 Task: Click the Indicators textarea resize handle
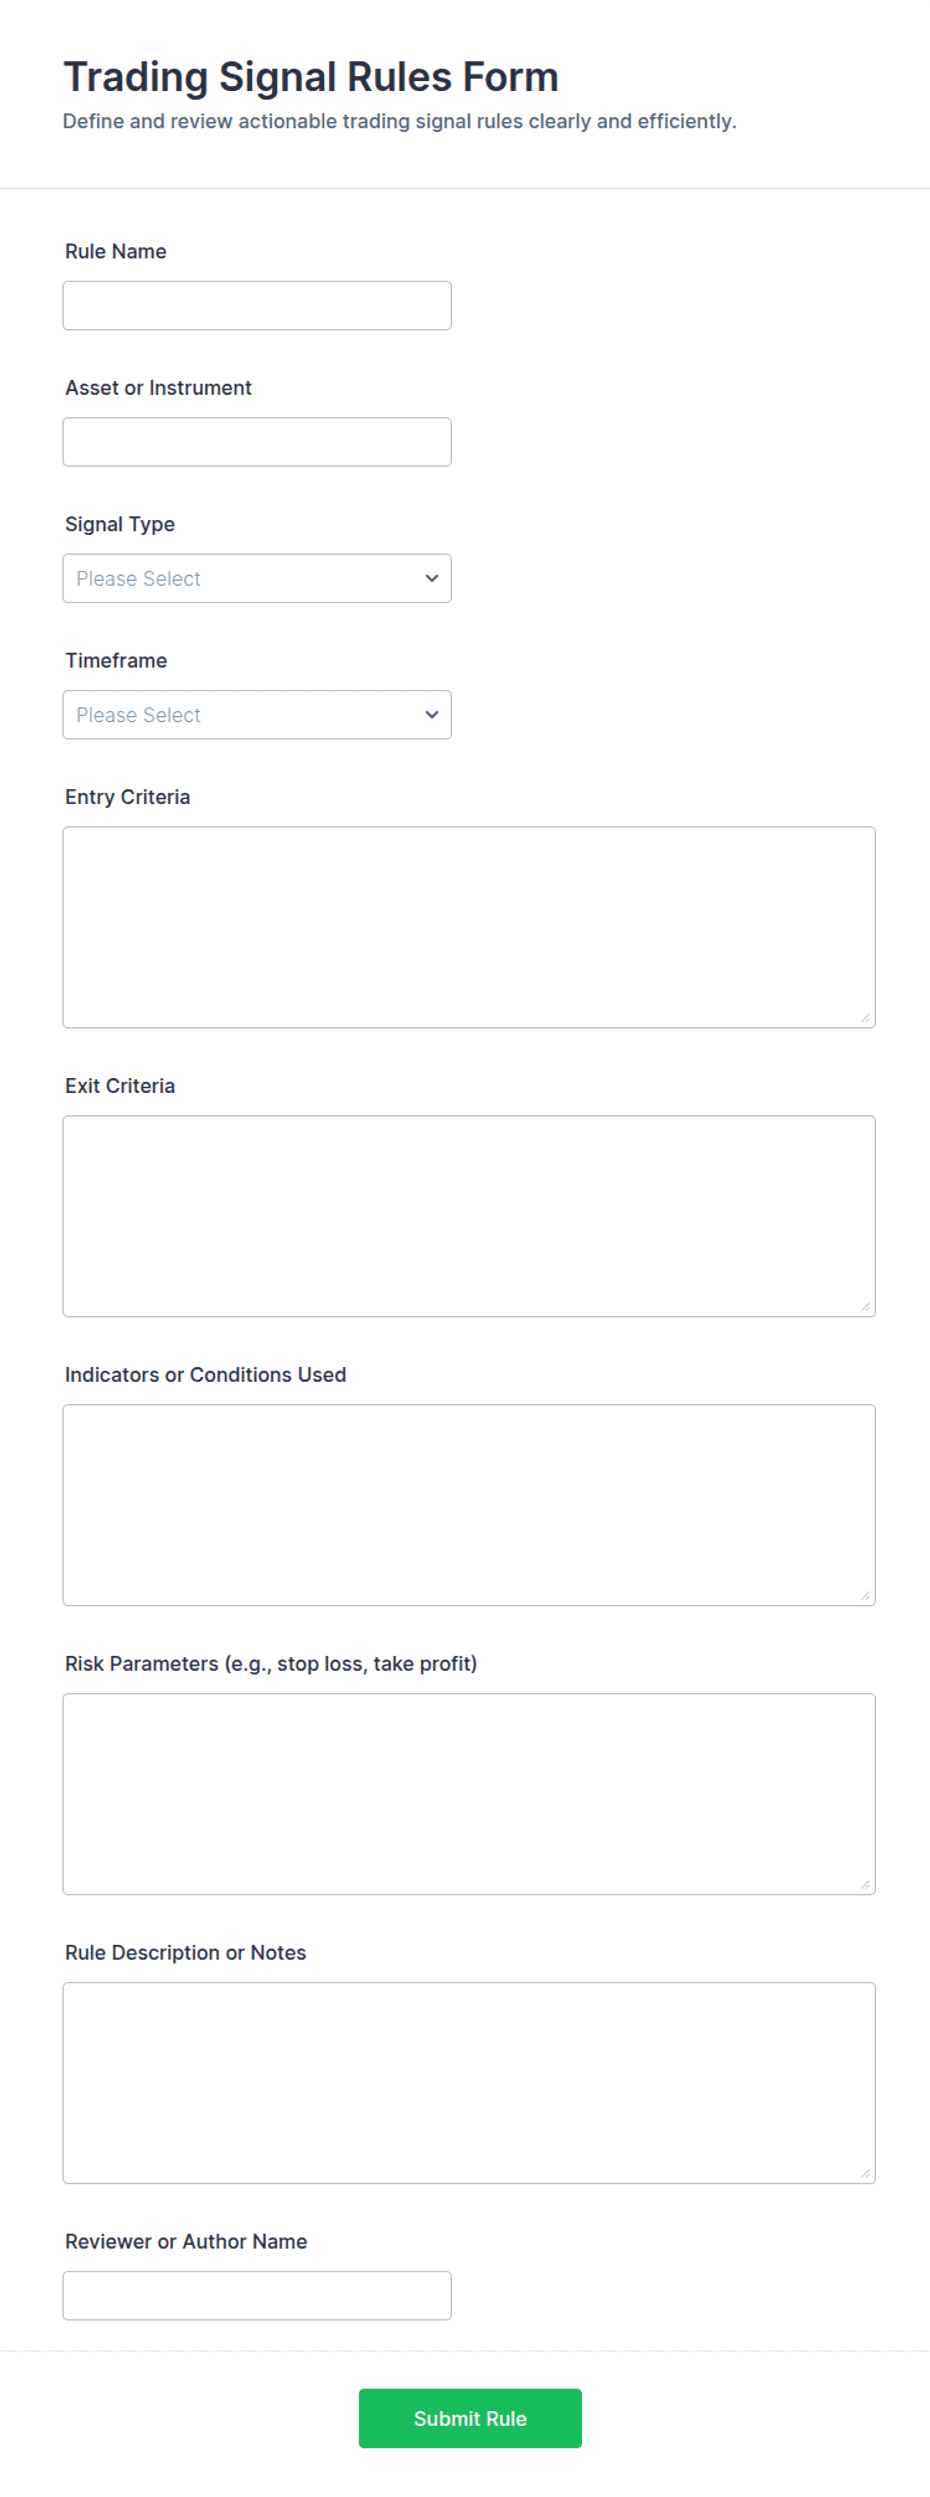(865, 1596)
